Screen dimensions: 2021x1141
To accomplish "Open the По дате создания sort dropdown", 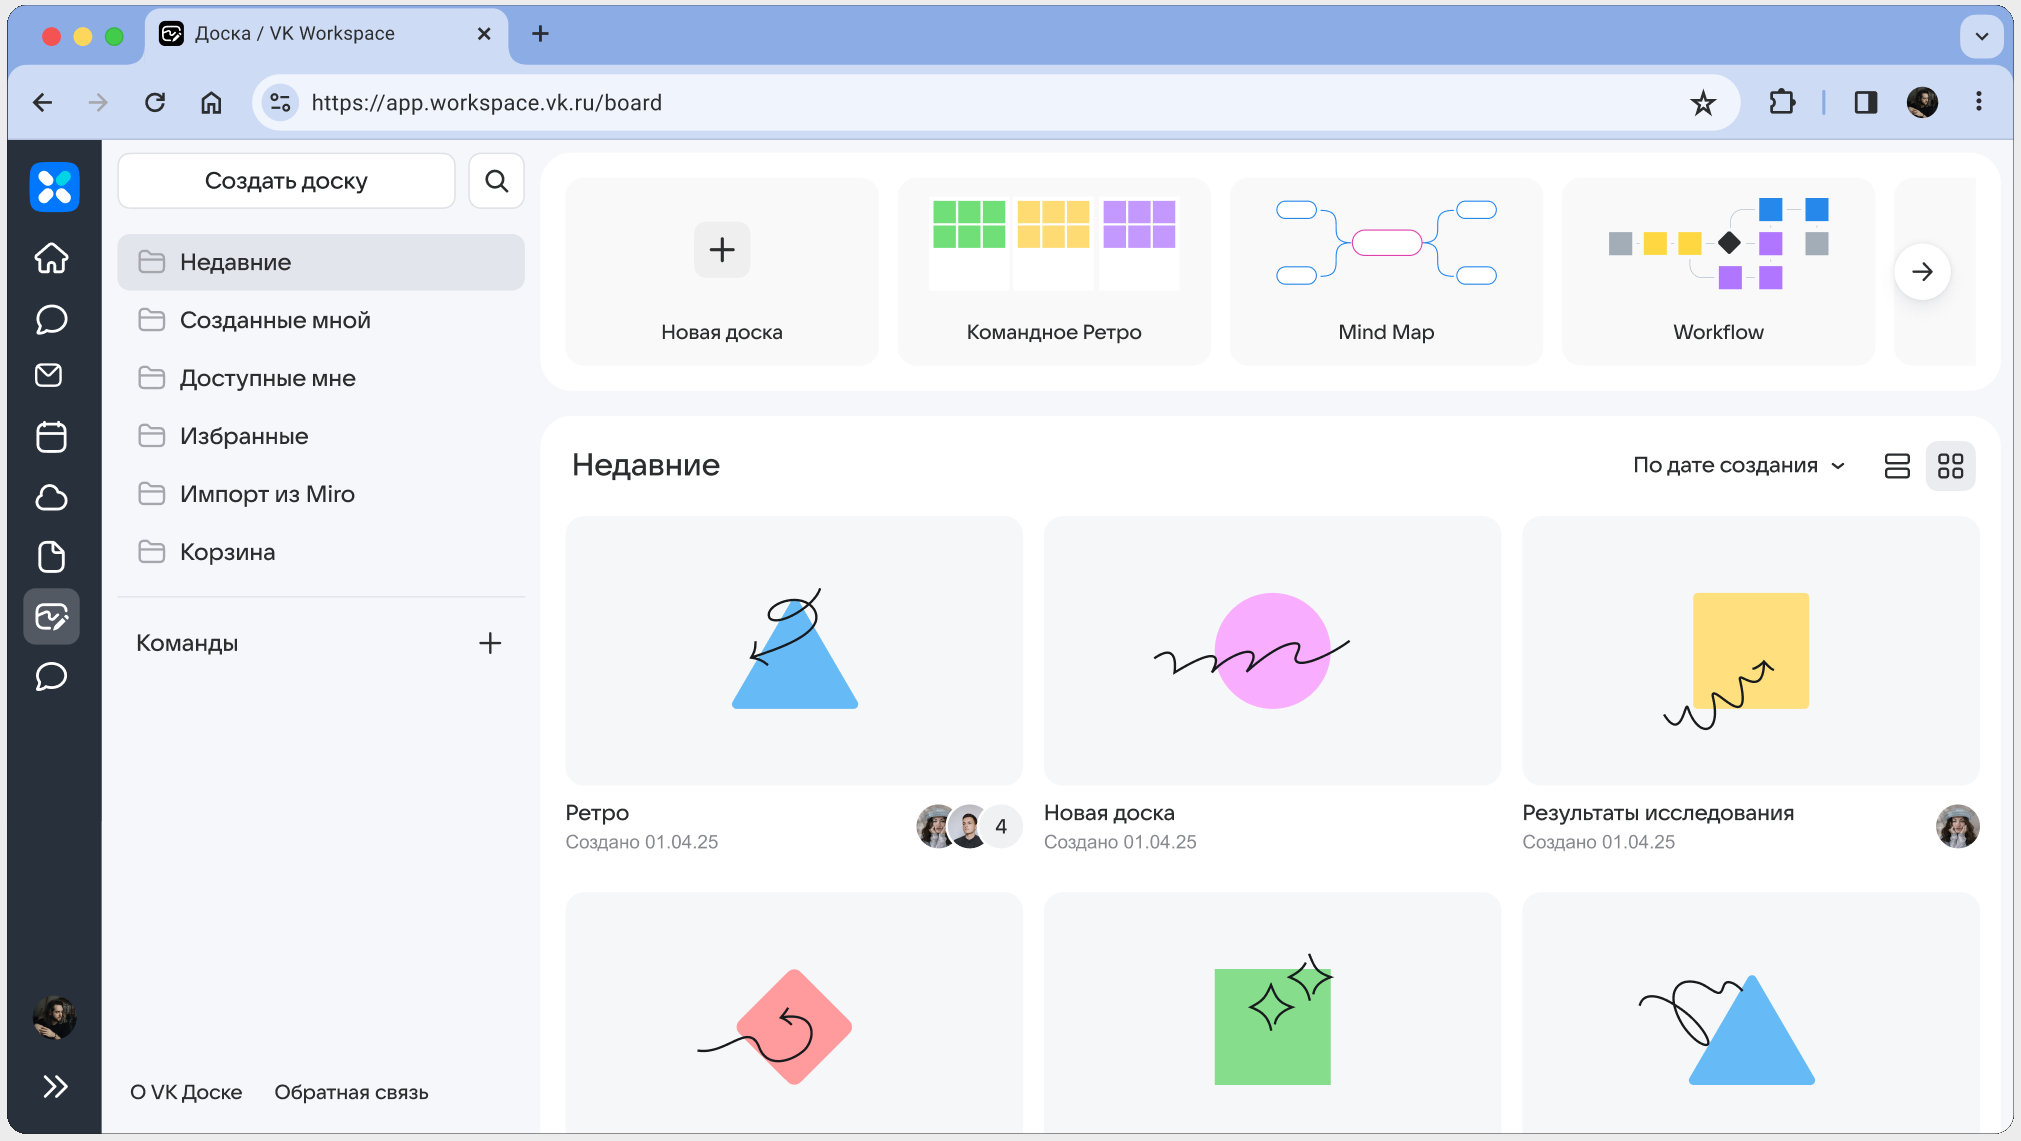I will point(1738,465).
